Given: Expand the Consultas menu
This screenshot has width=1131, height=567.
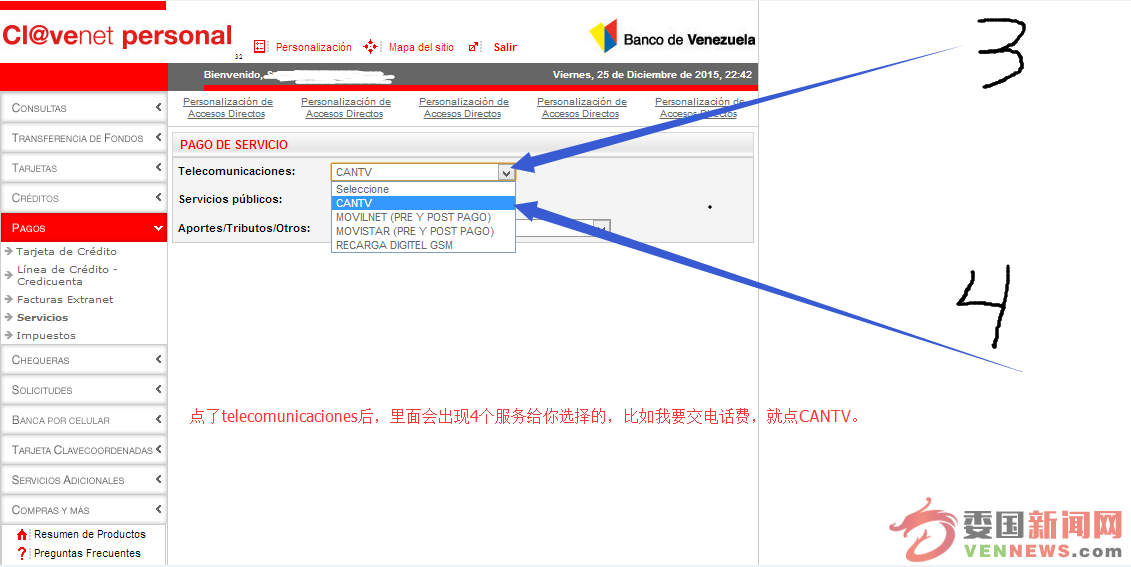Looking at the screenshot, I should pyautogui.click(x=84, y=107).
